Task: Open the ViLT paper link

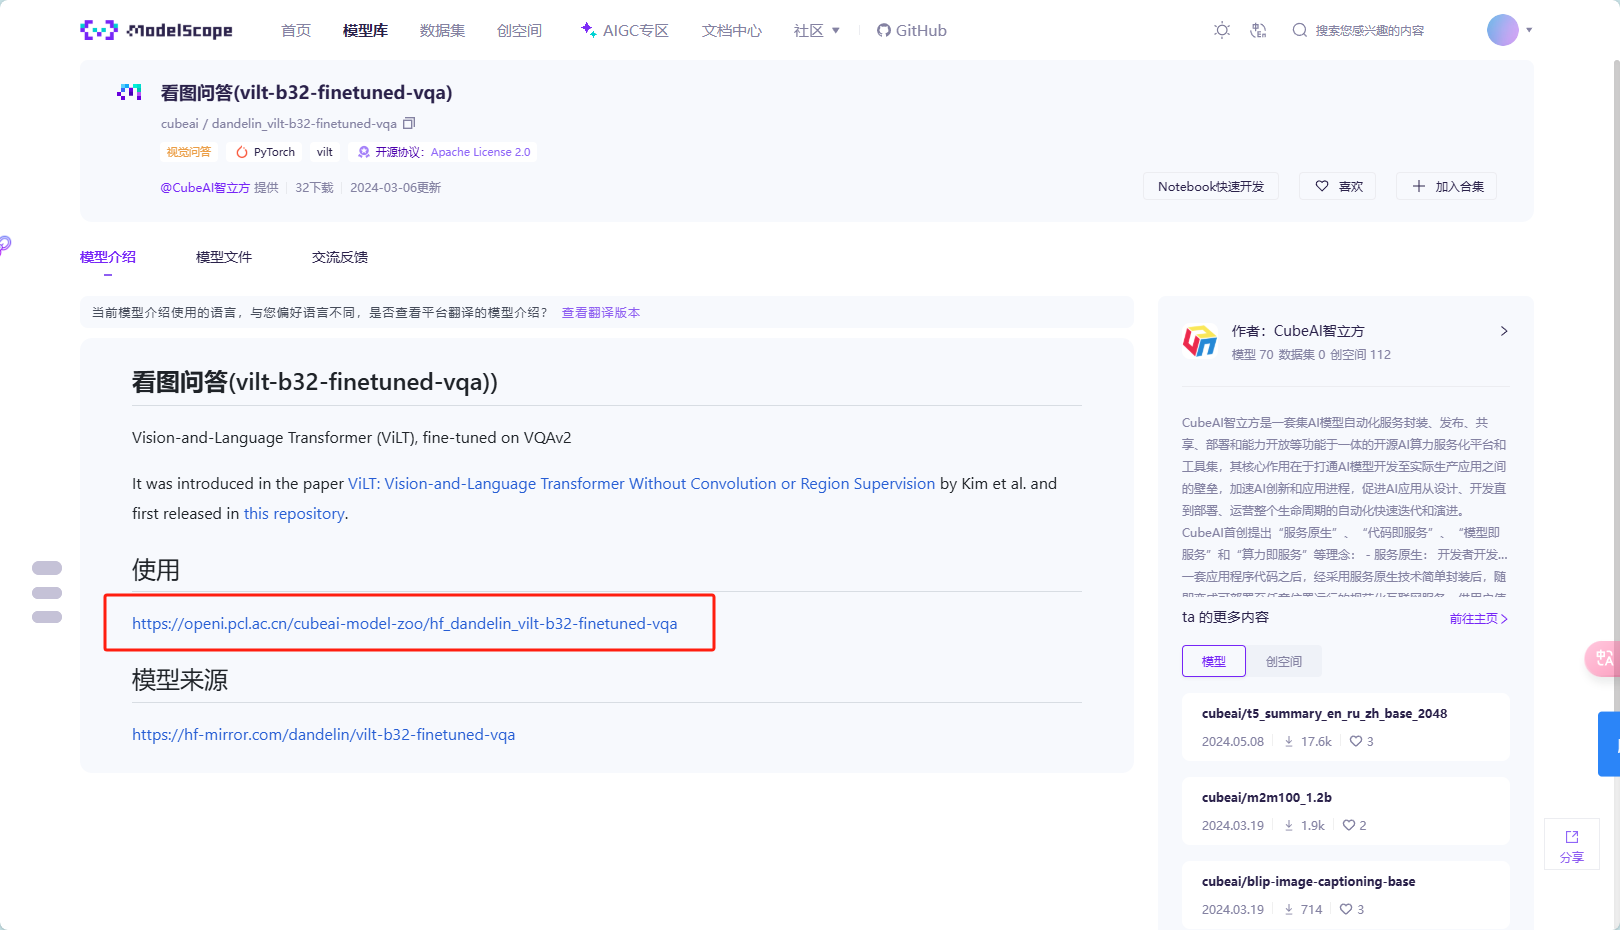Action: [642, 483]
